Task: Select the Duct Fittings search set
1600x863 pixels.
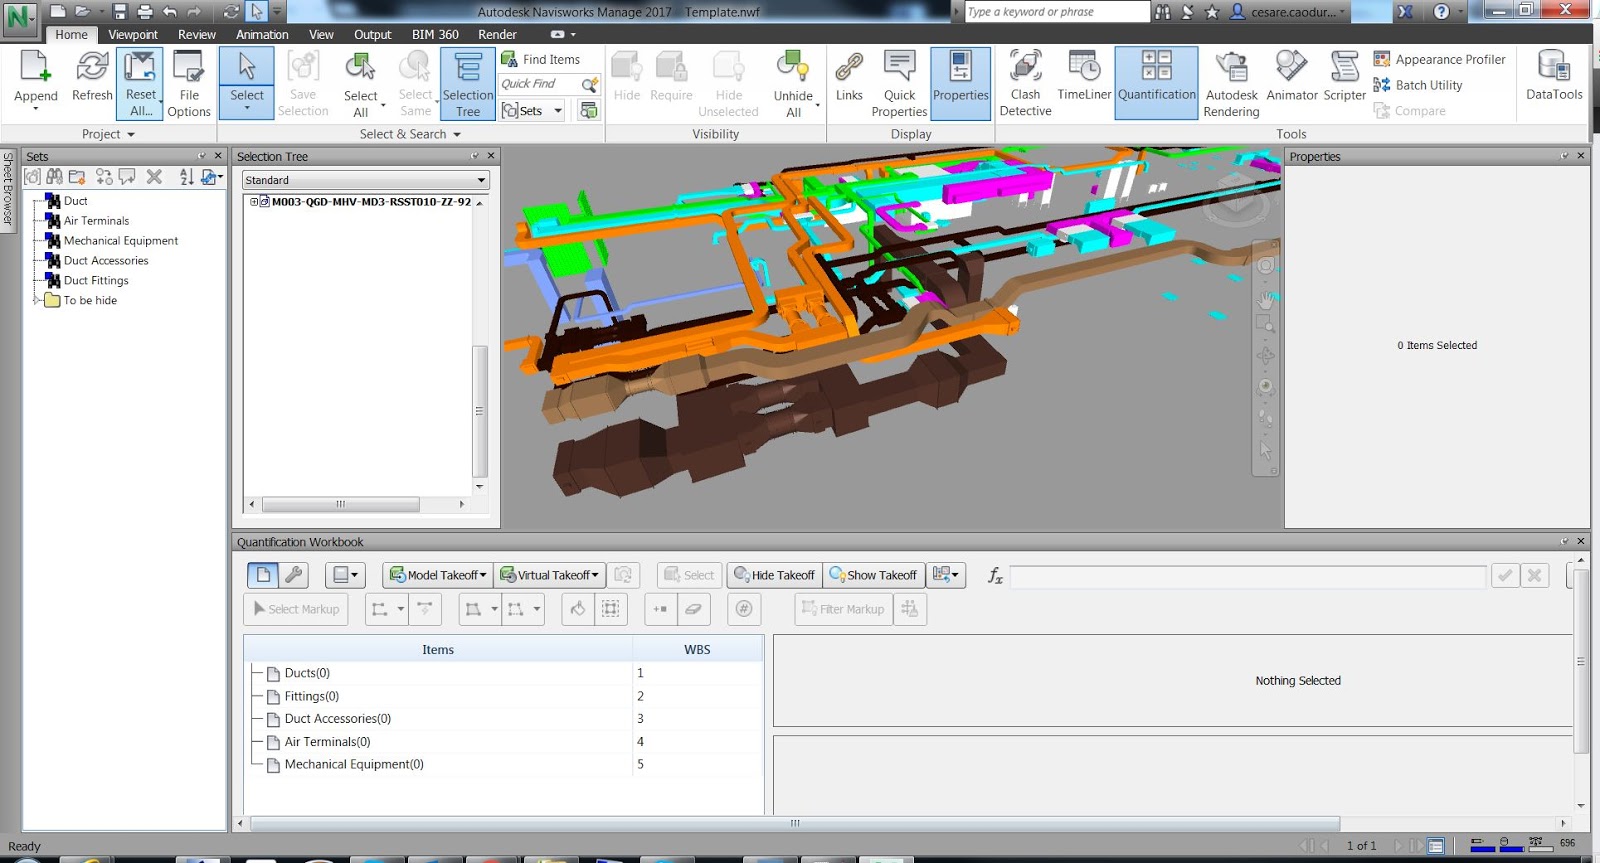Action: coord(96,281)
